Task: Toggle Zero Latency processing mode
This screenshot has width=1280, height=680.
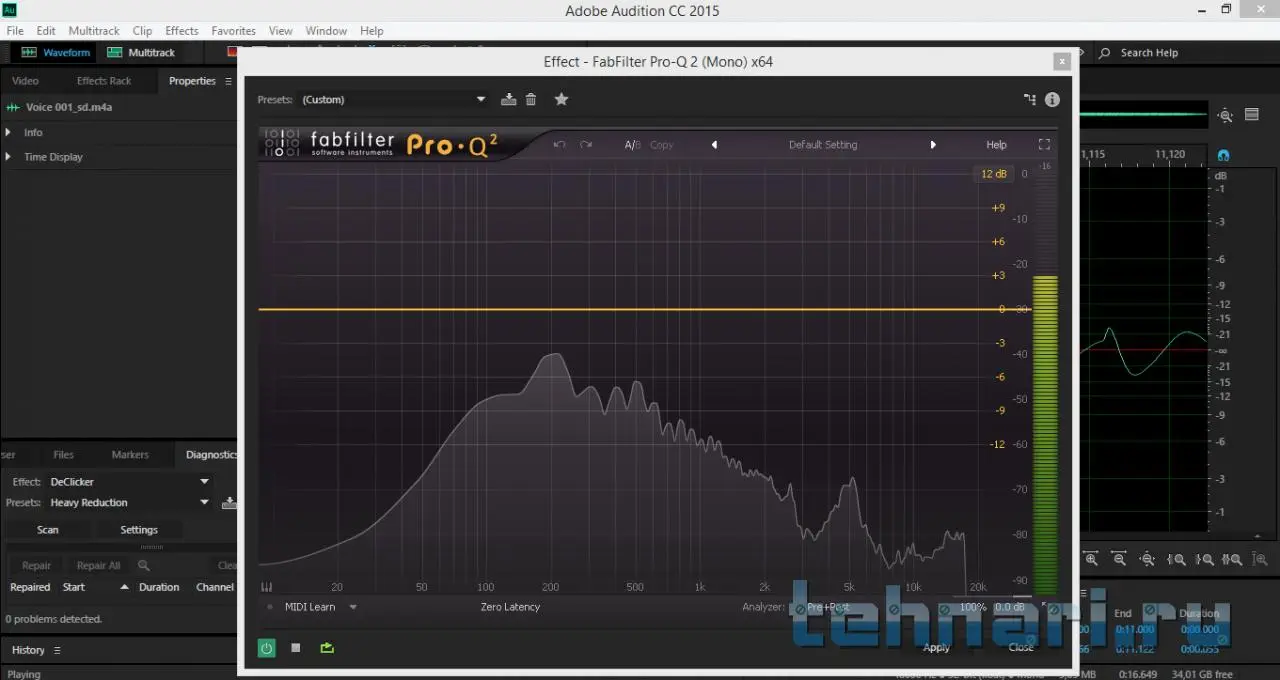Action: pos(510,607)
